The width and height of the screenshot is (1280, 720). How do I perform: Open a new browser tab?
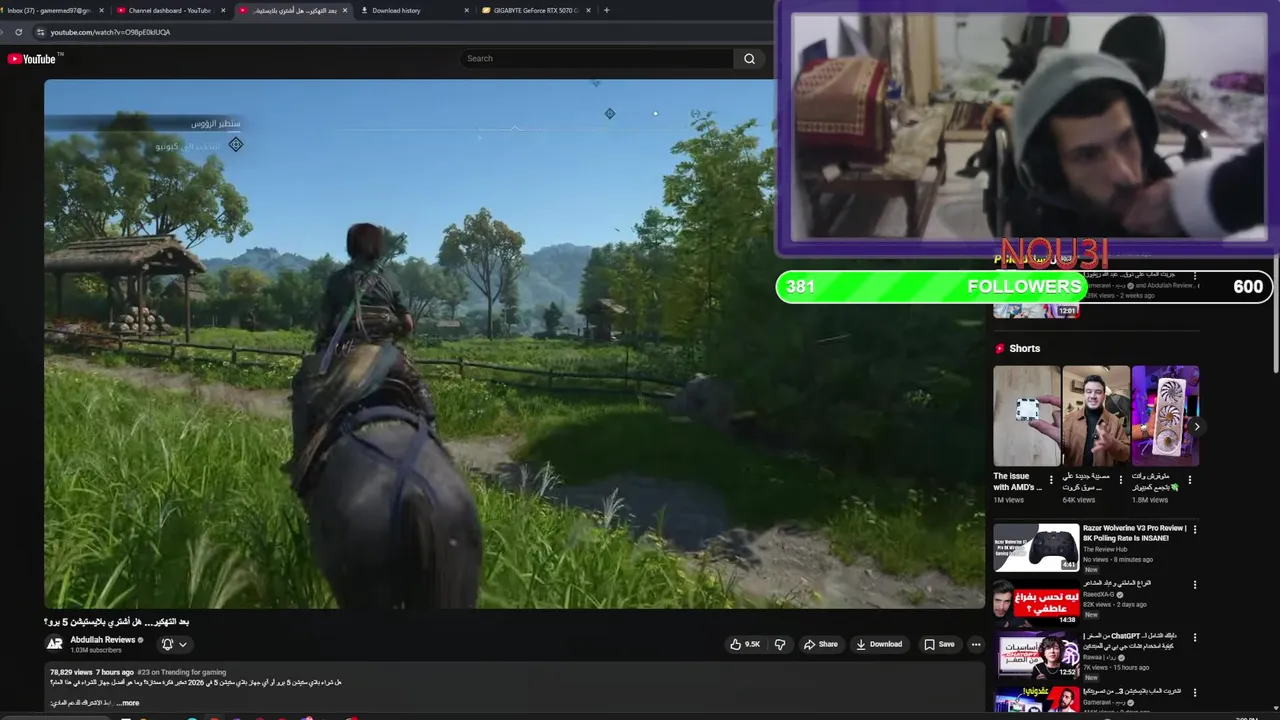[x=606, y=10]
